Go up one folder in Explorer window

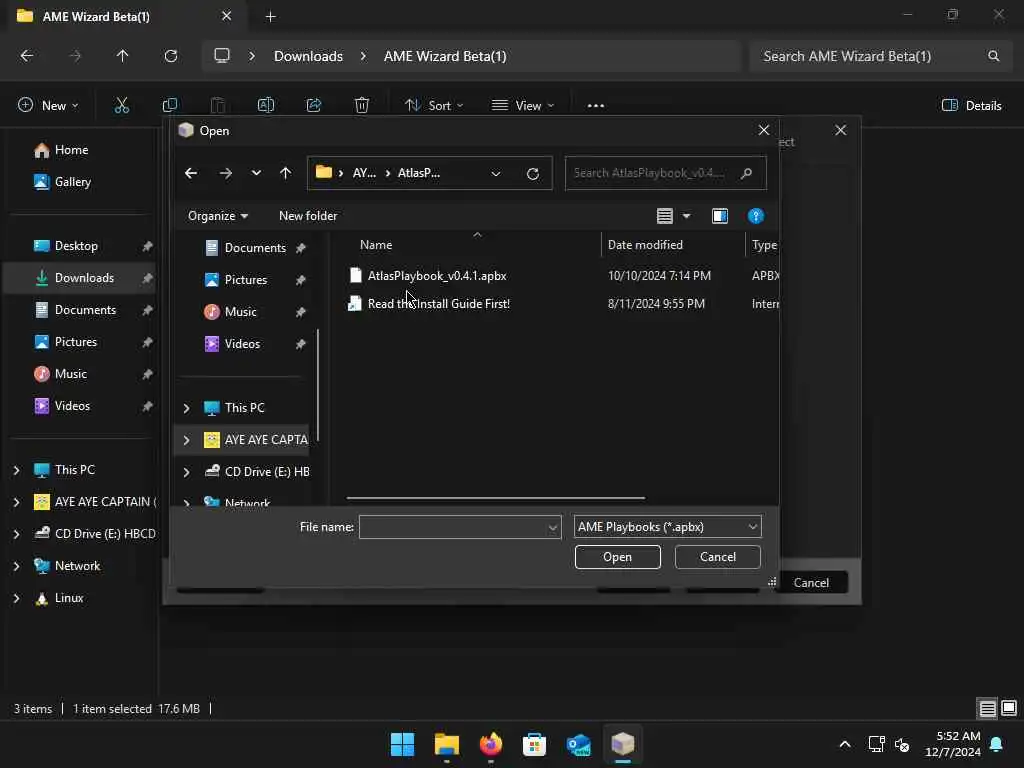[122, 56]
